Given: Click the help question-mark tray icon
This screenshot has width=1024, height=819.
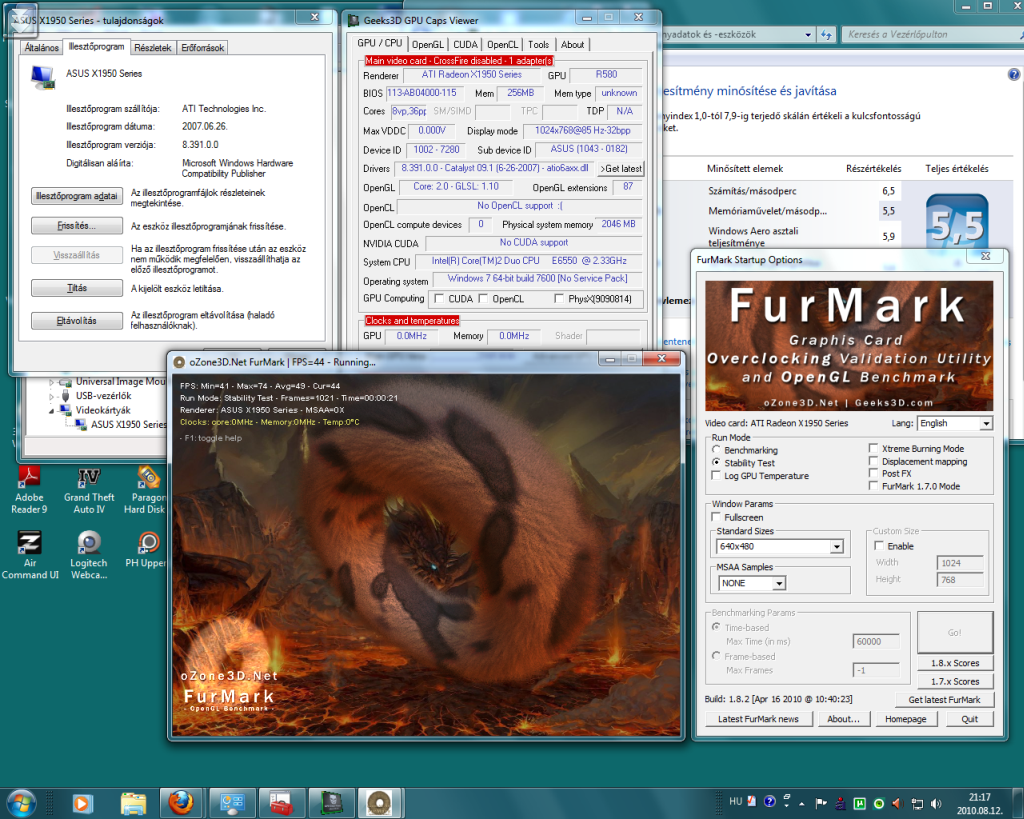Looking at the screenshot, I should (x=770, y=801).
